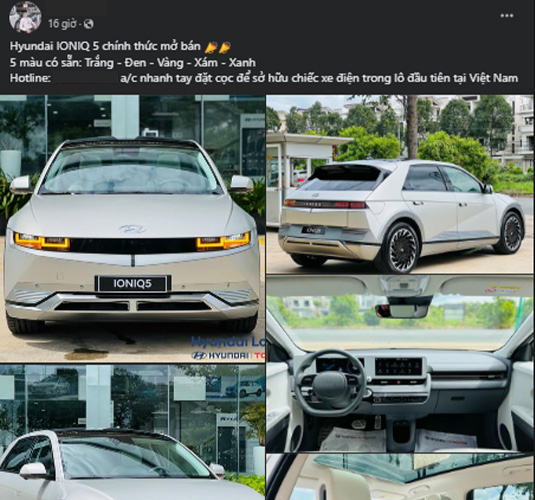The height and width of the screenshot is (500, 535).
Task: Open the post's three-dot options menu
Action: (507, 15)
